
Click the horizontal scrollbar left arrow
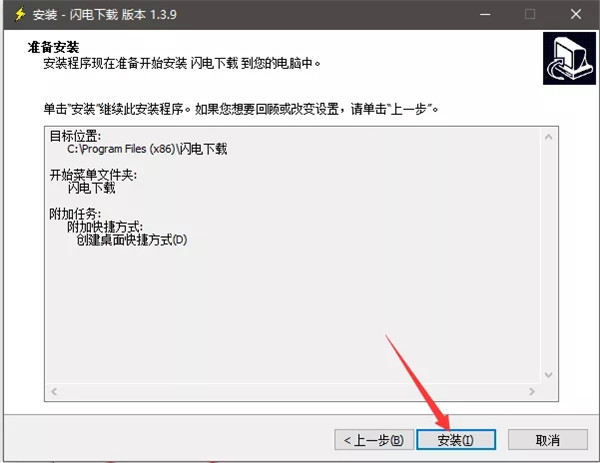(x=54, y=391)
